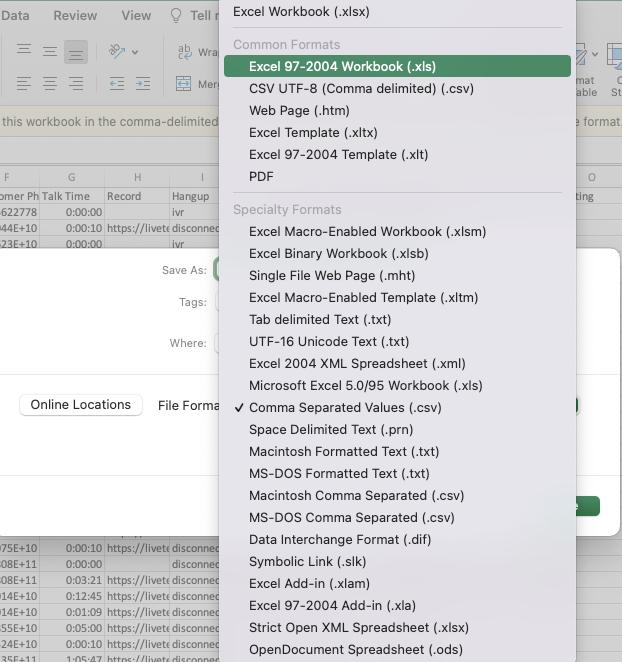Decrease indent of cell
The width and height of the screenshot is (622, 662).
pyautogui.click(x=117, y=83)
